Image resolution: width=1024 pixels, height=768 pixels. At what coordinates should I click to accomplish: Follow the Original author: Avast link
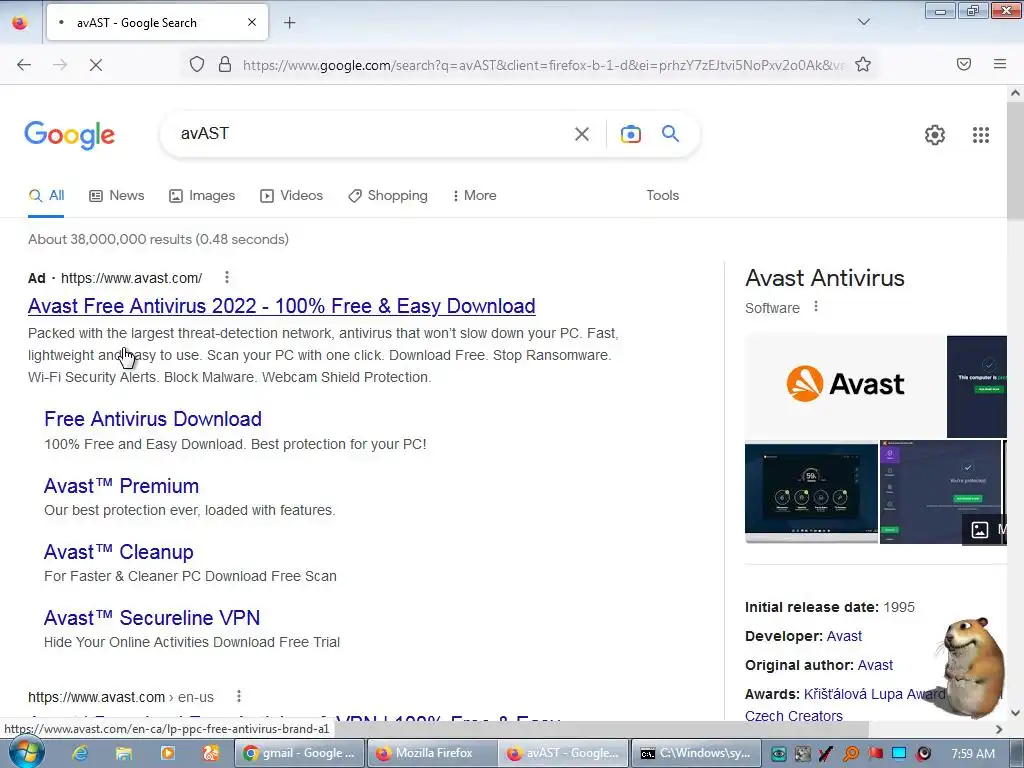[875, 665]
